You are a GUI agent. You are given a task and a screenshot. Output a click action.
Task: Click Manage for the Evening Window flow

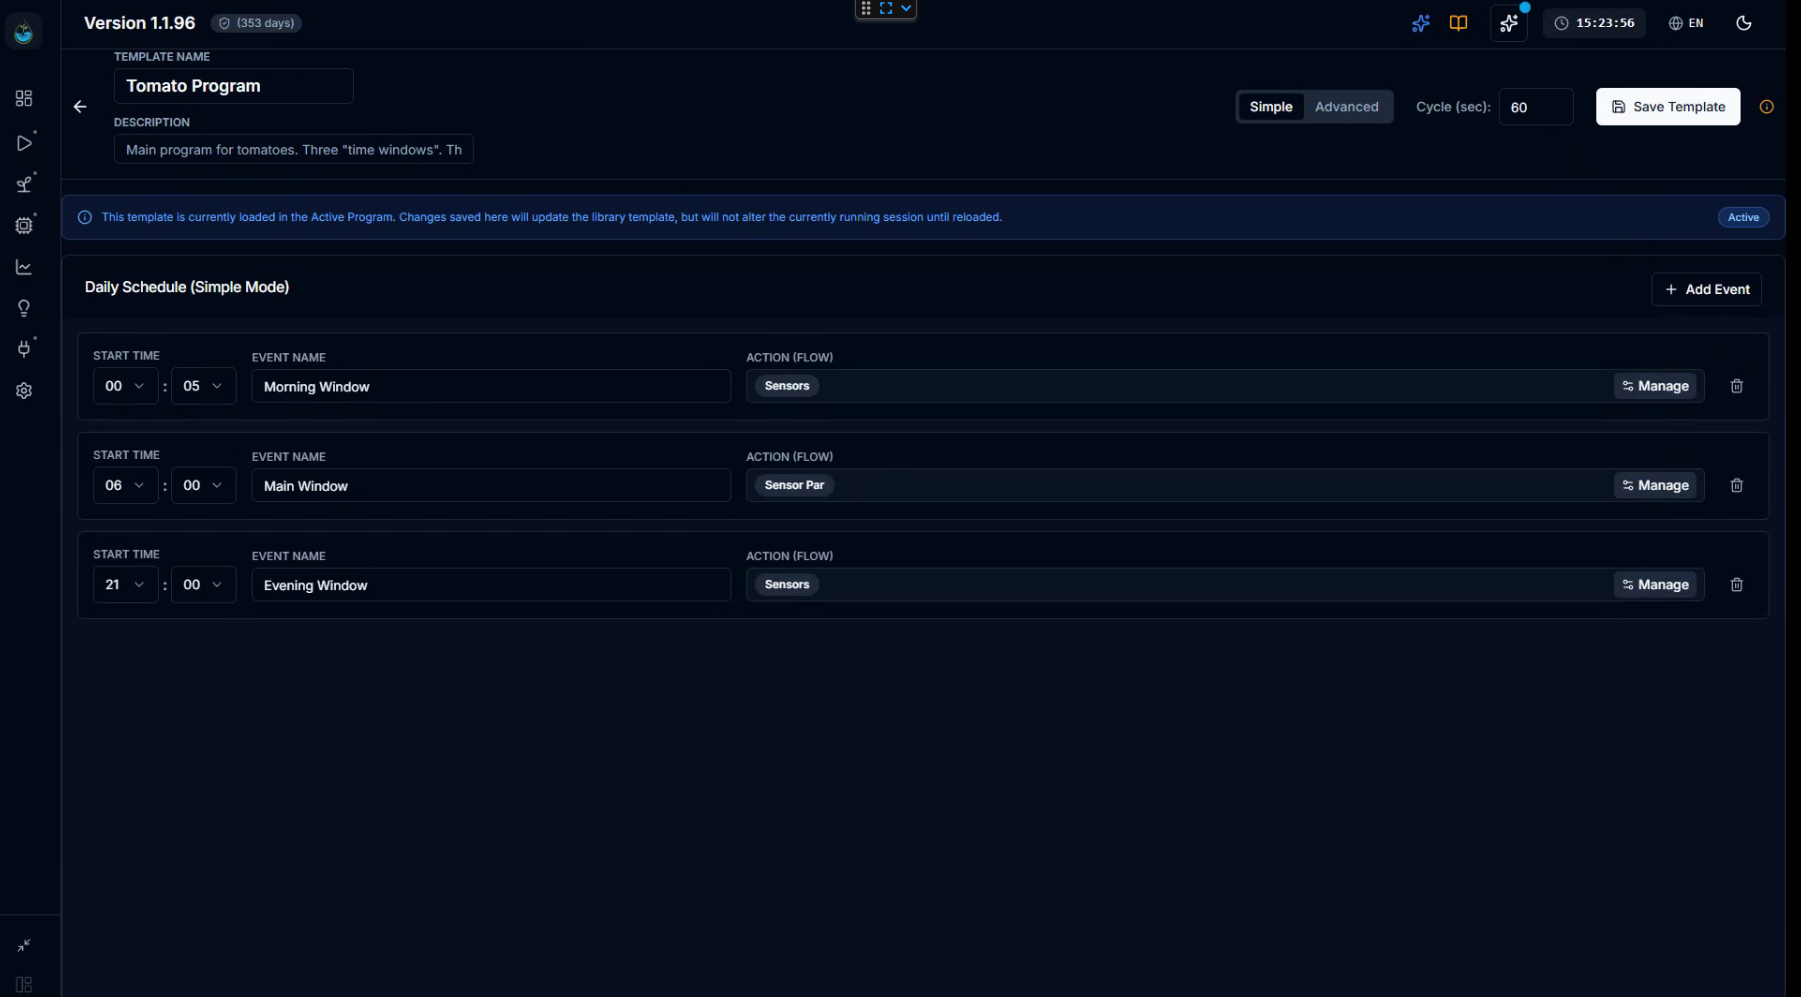coord(1655,585)
